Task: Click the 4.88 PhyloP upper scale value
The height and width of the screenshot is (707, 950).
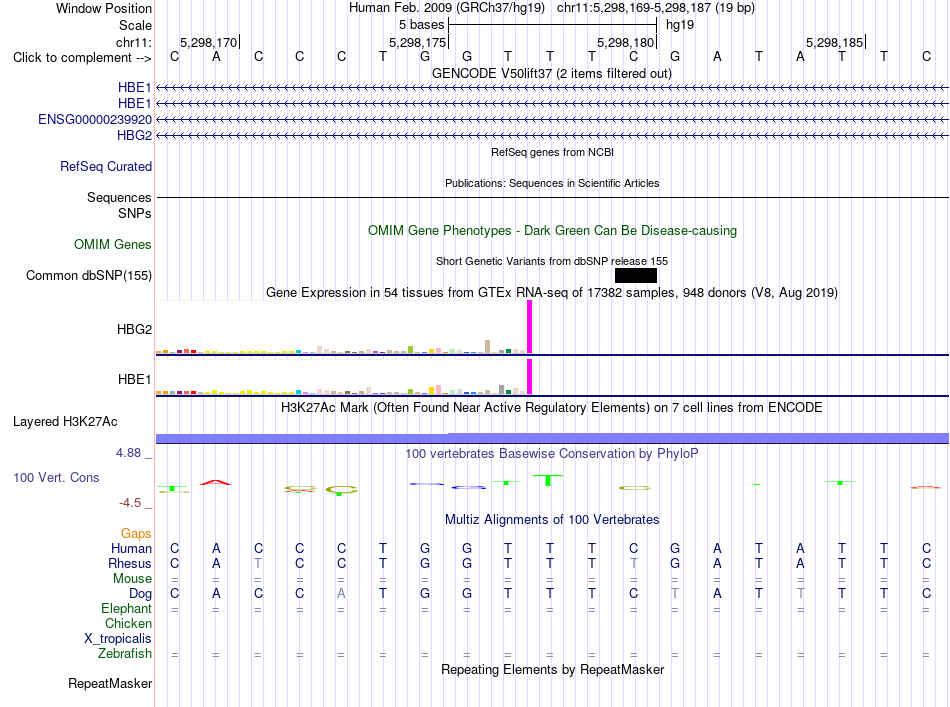Action: point(128,453)
